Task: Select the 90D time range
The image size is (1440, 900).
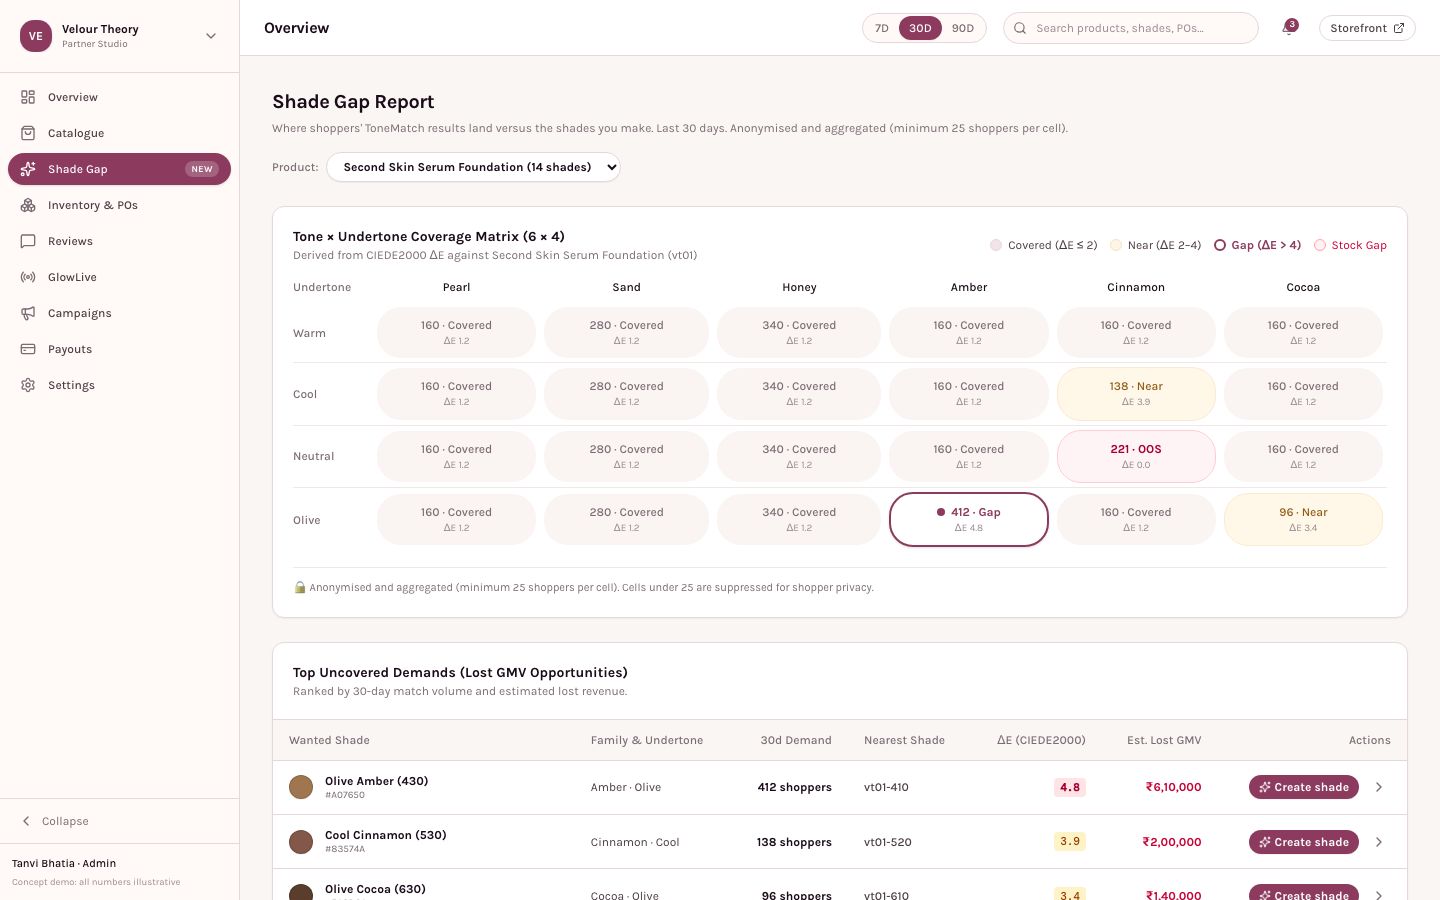Action: 963,28
